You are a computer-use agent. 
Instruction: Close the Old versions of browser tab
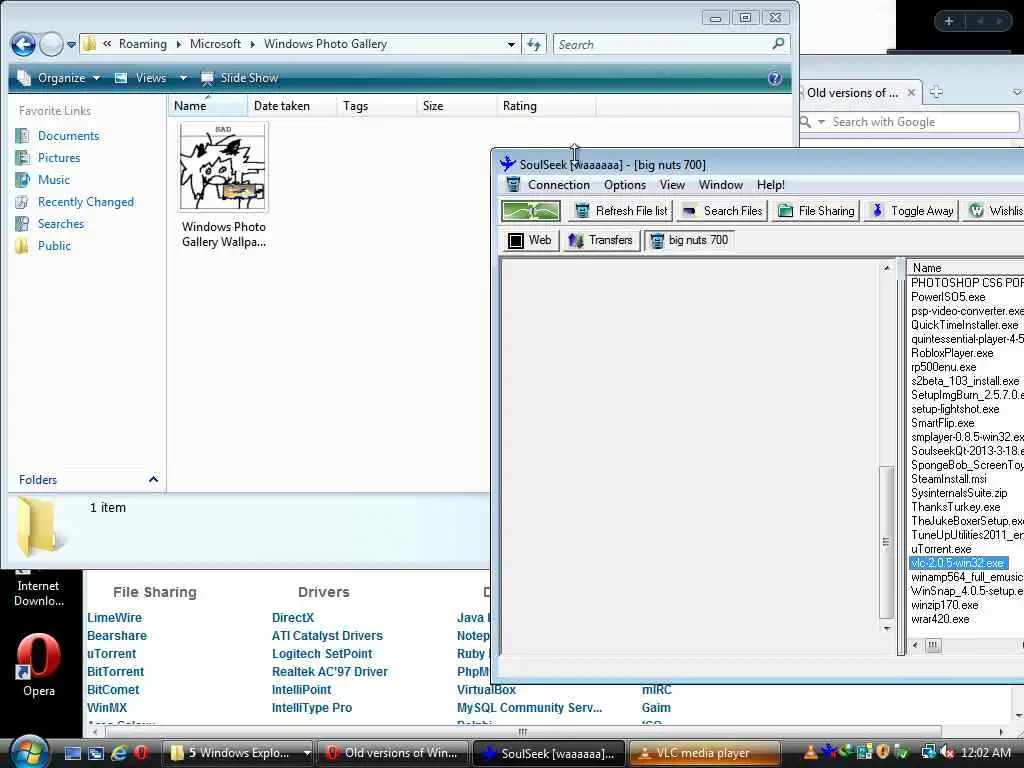pyautogui.click(x=911, y=93)
